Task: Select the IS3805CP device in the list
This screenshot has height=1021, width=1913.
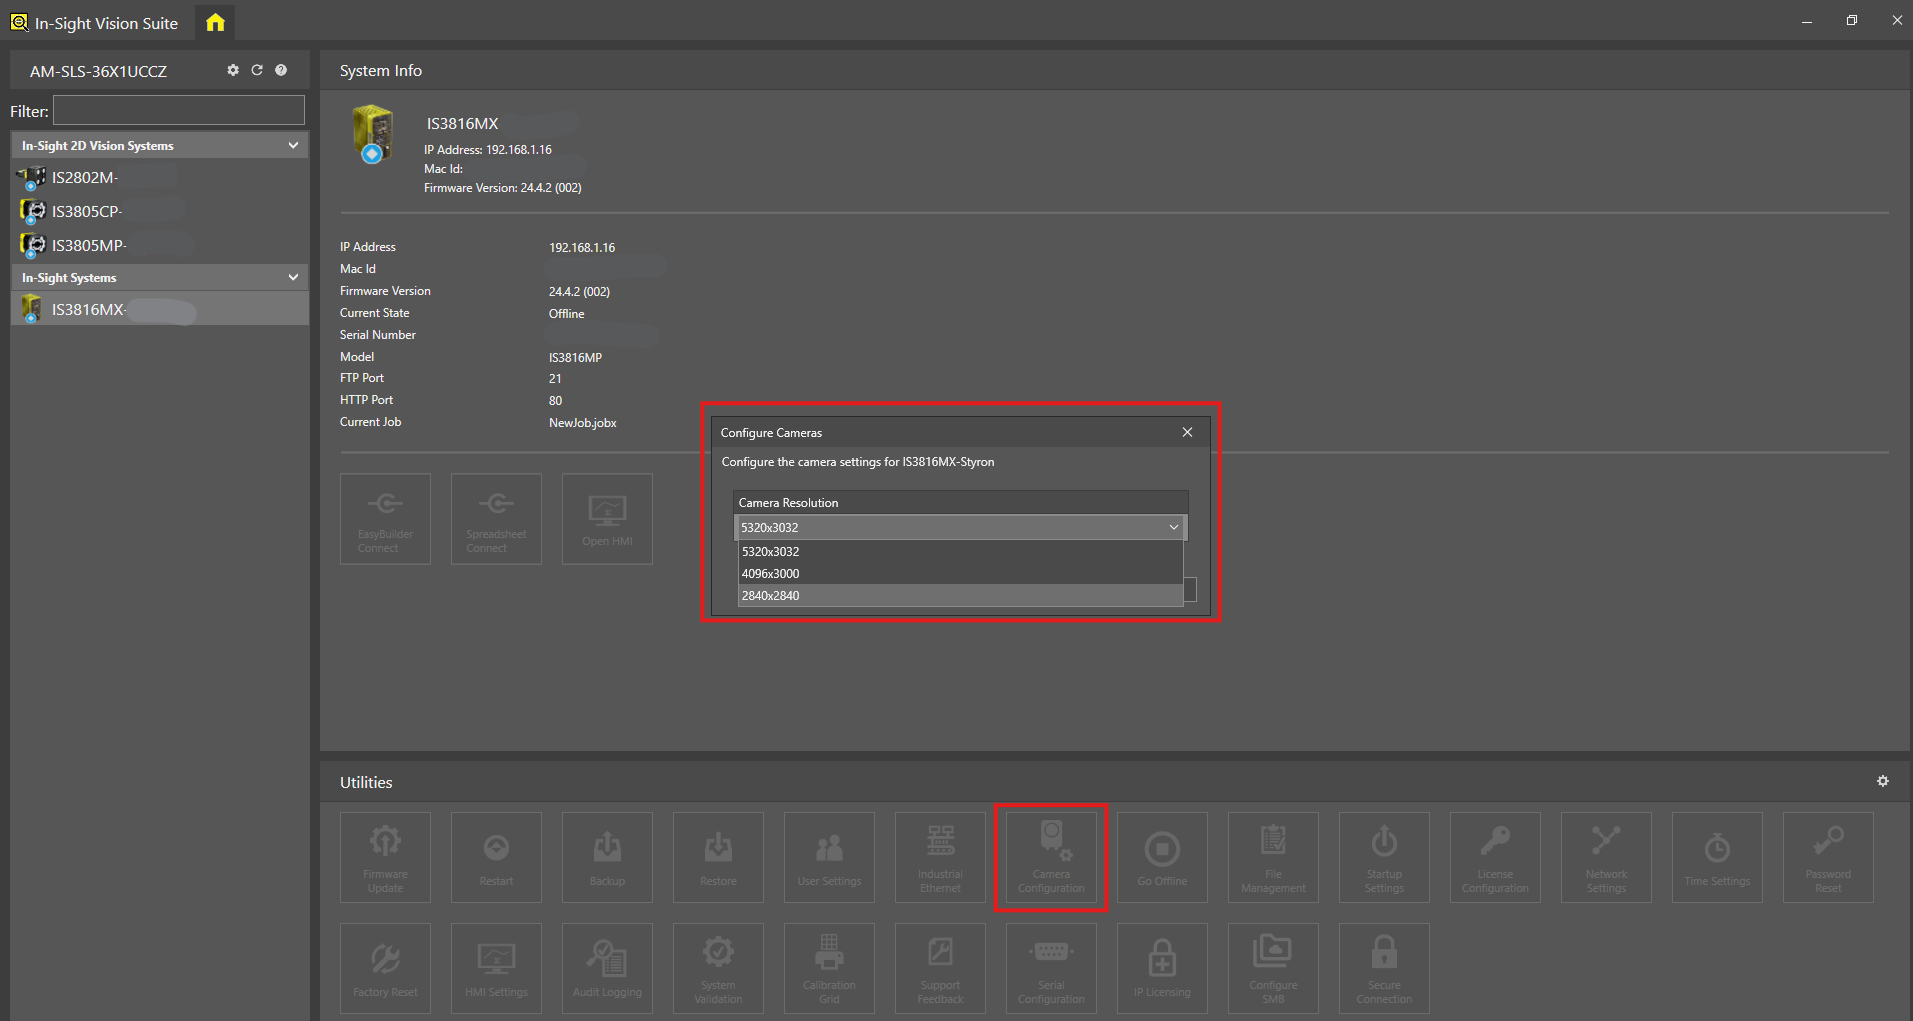Action: click(x=87, y=212)
